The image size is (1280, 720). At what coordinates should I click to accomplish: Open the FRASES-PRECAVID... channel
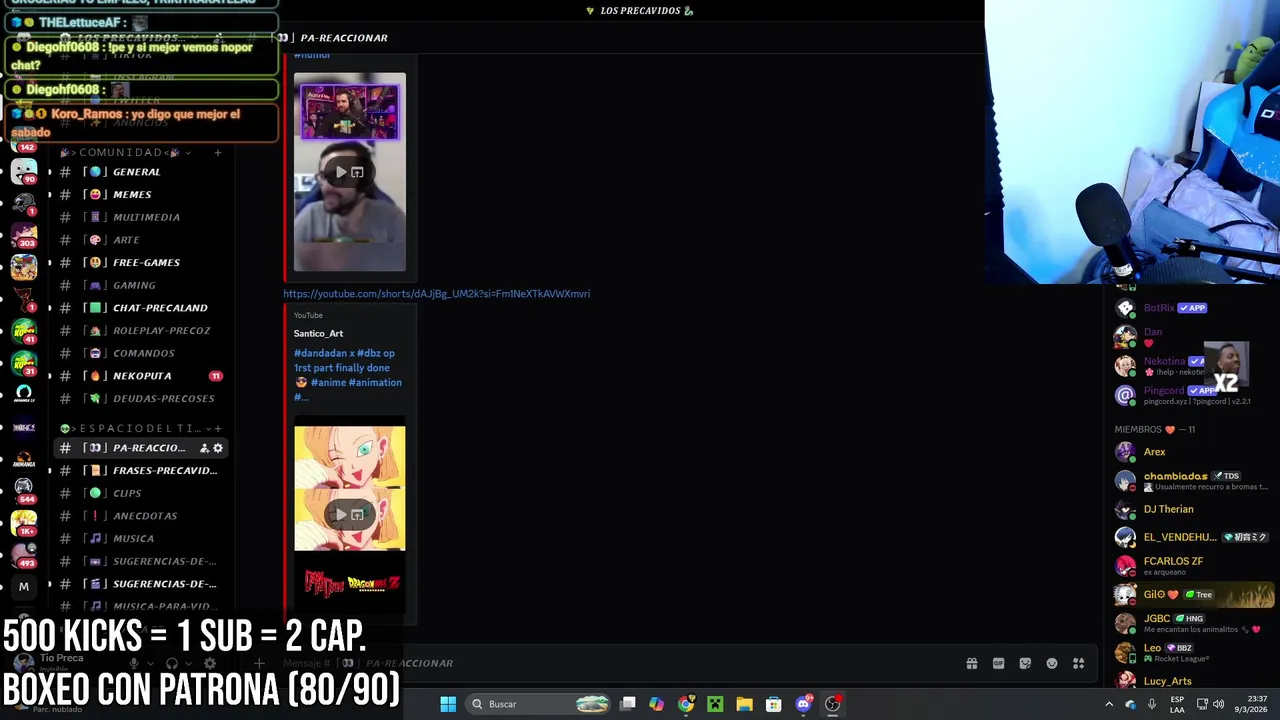(140, 470)
